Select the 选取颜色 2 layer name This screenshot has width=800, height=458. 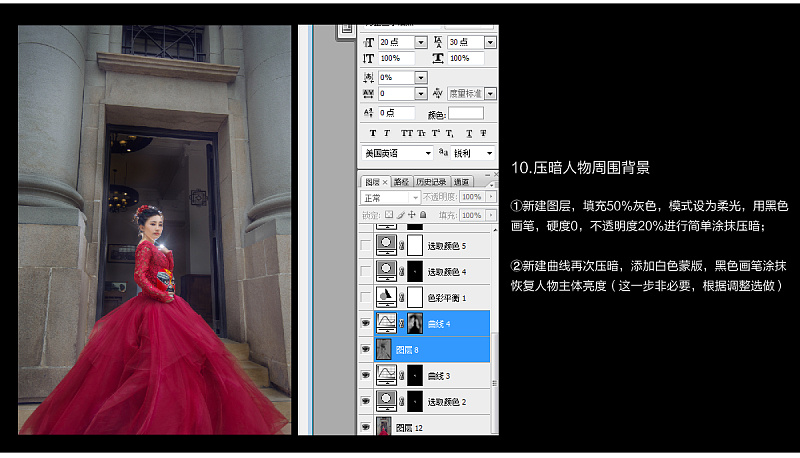[447, 402]
